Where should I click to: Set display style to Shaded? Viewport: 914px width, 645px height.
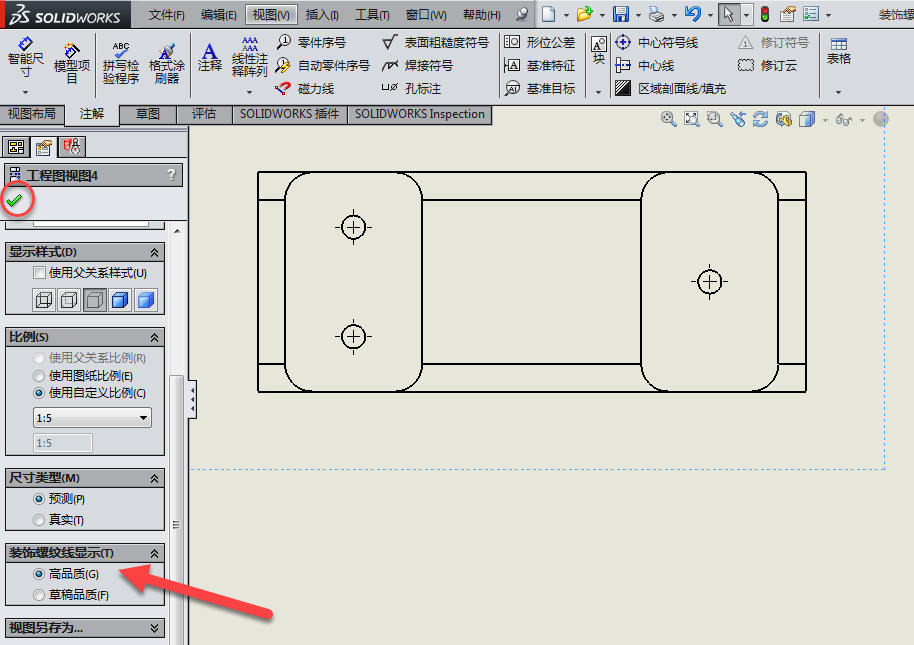point(146,300)
